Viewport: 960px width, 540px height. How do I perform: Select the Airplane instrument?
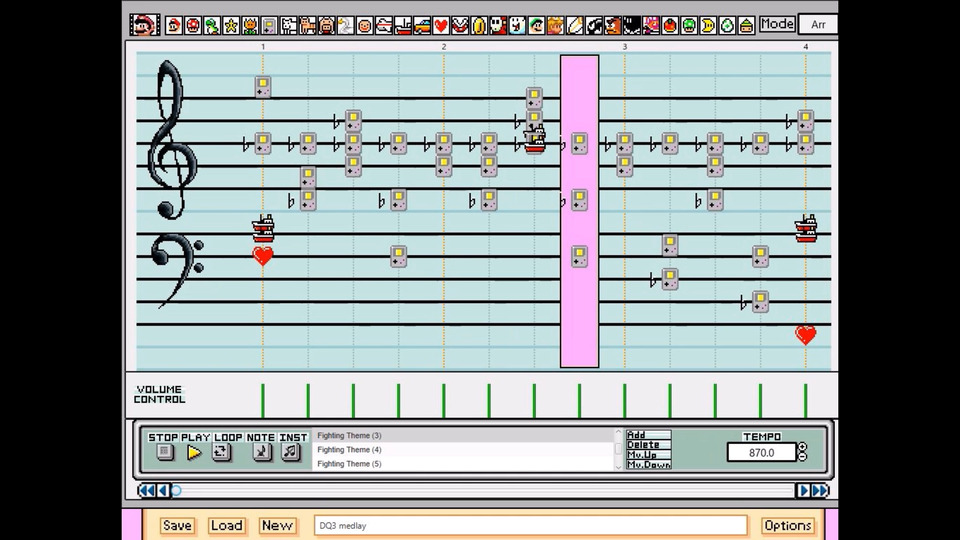tap(384, 26)
